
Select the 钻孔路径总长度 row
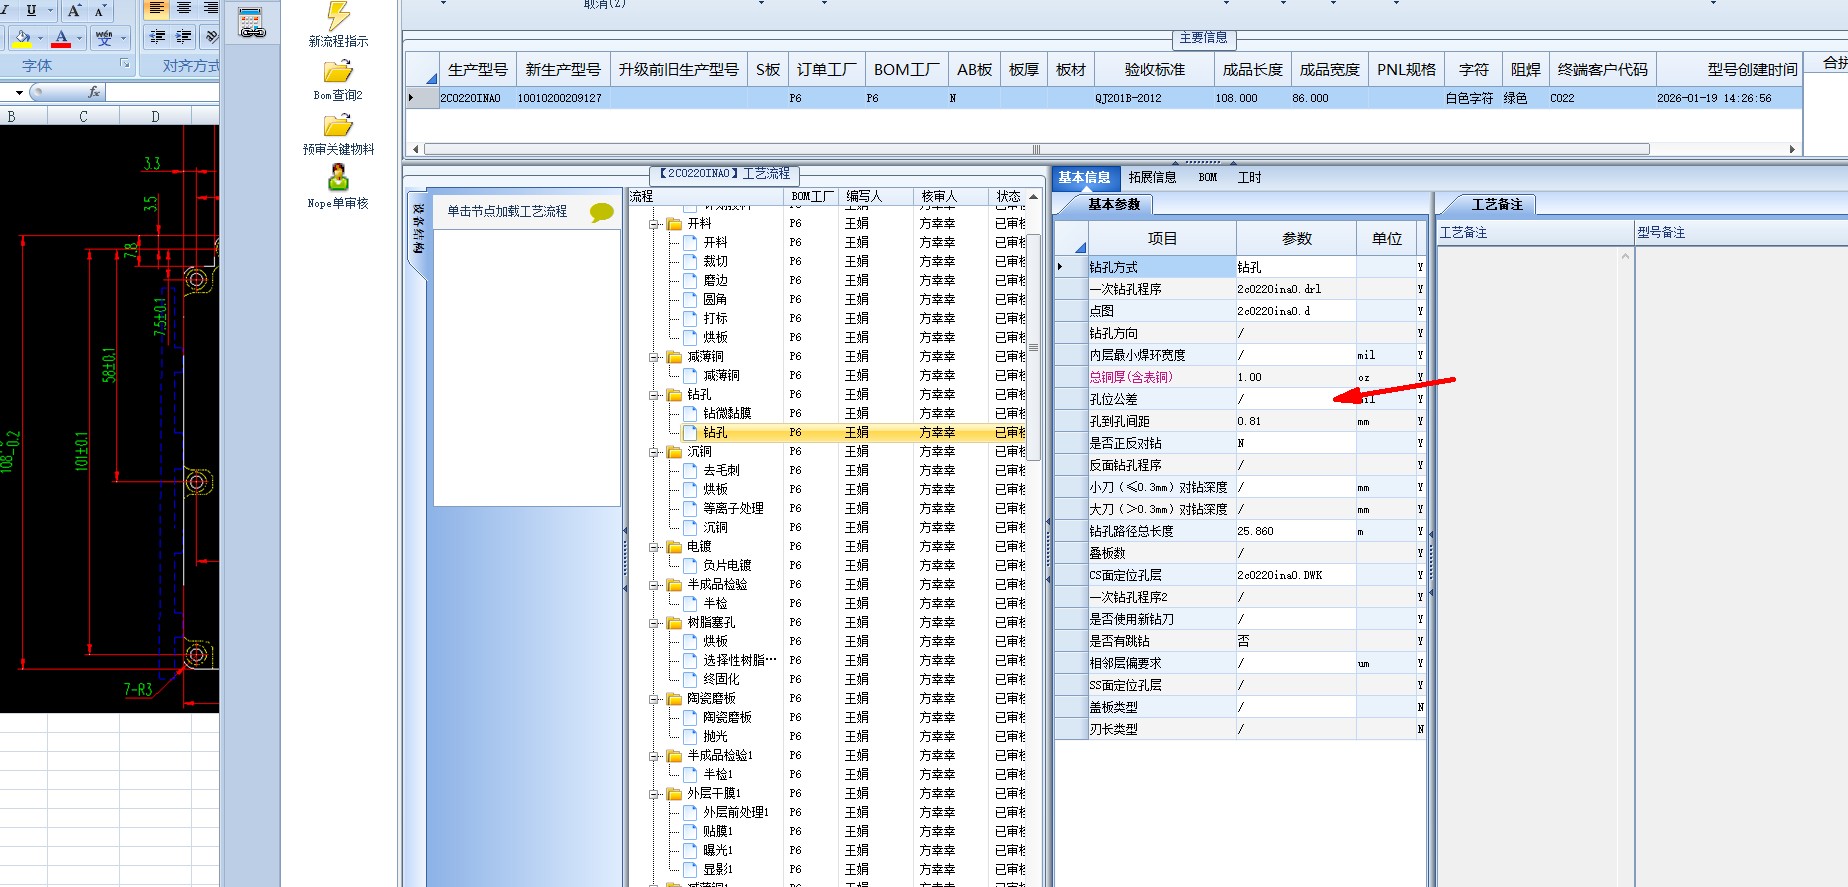[1240, 531]
